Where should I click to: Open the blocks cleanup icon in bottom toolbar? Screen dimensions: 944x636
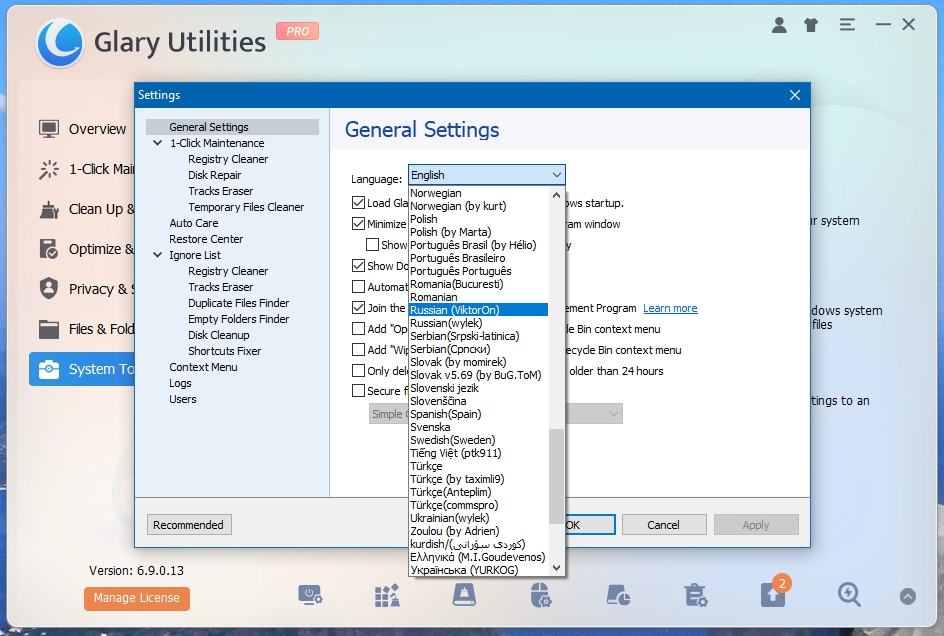(387, 595)
